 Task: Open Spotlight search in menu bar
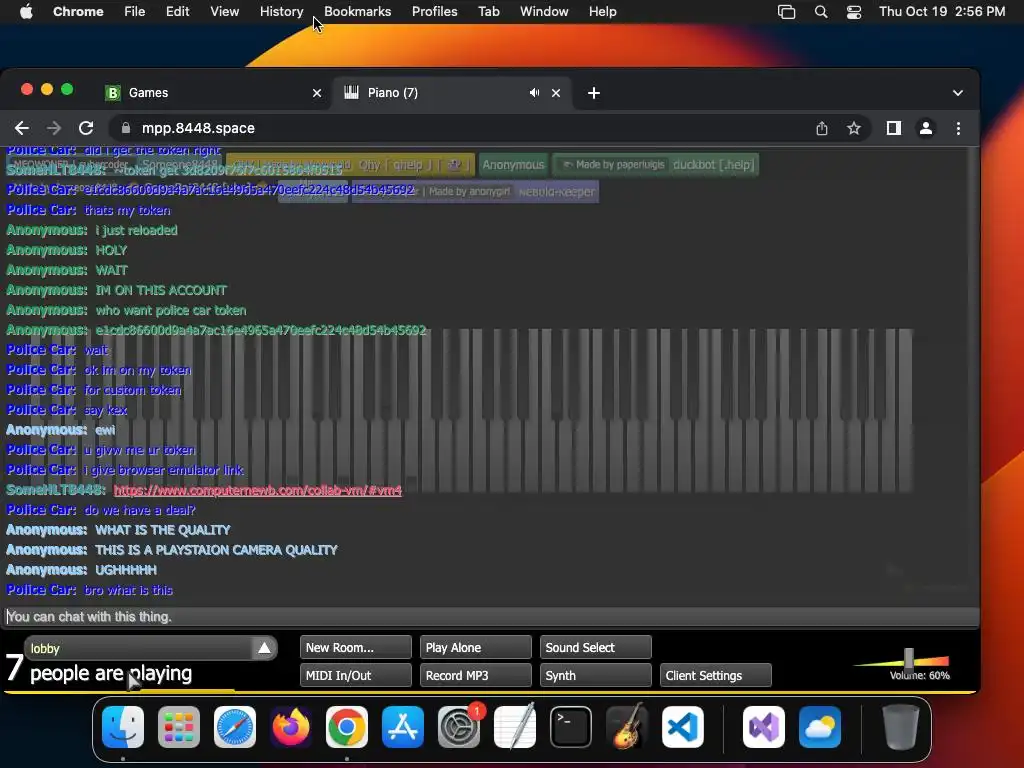pyautogui.click(x=821, y=12)
